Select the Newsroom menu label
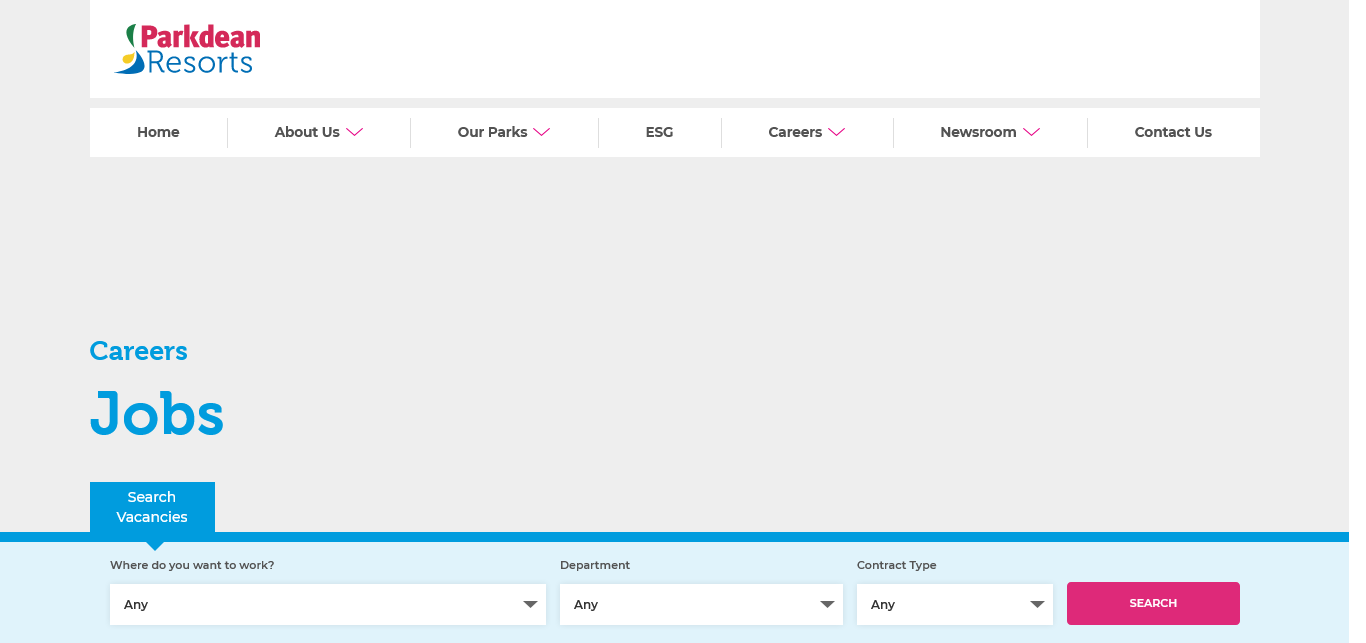This screenshot has height=643, width=1366. (978, 132)
